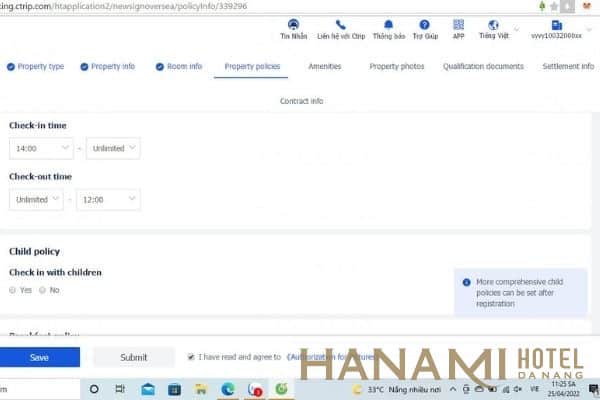Open the check-in Unlimited end time dropdown

click(x=113, y=148)
